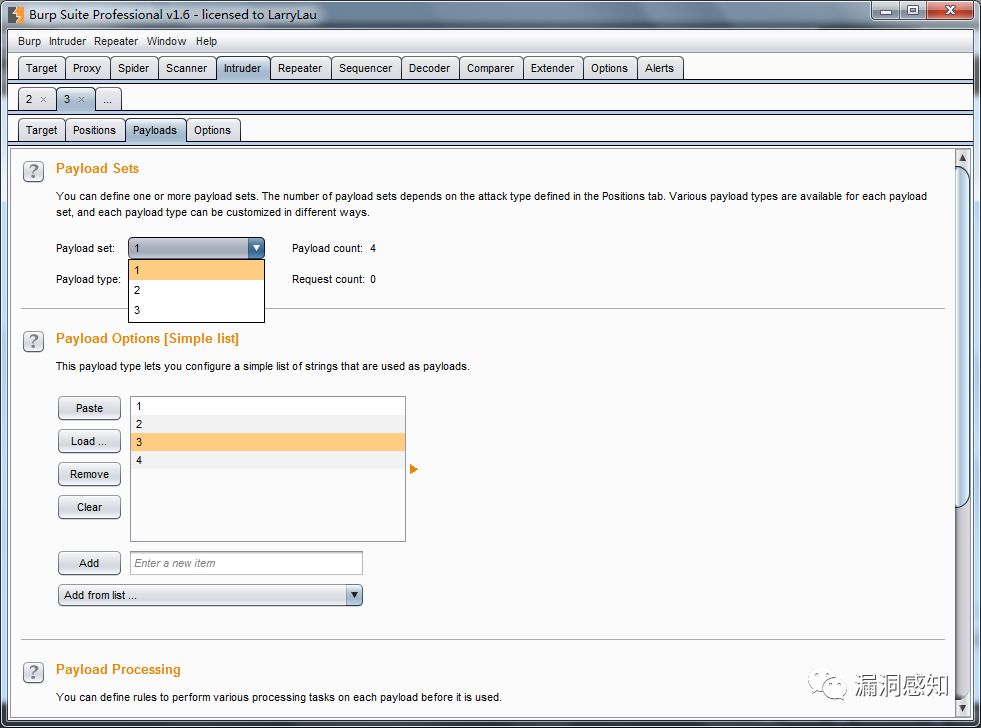This screenshot has width=981, height=728.
Task: Select highlighted payload item 3
Action: pos(268,442)
